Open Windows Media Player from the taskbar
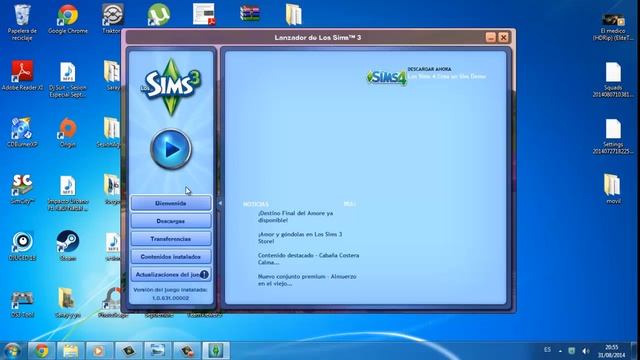Image resolution: width=640 pixels, height=360 pixels. [99, 351]
